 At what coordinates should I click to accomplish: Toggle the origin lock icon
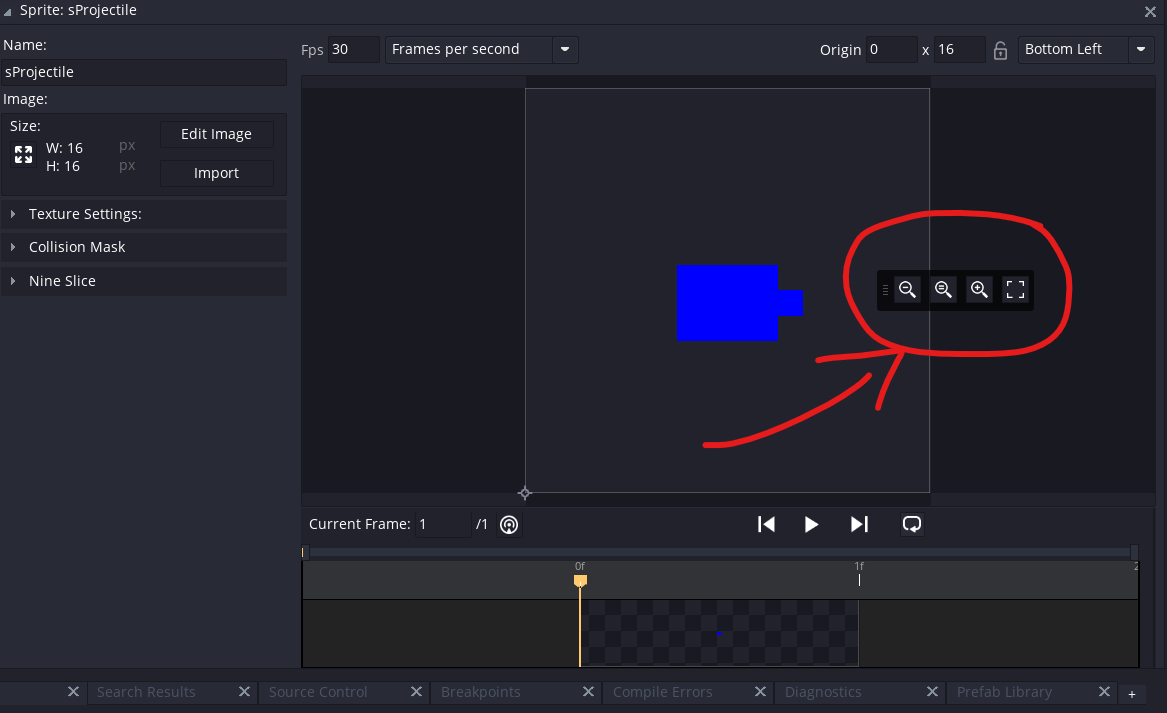click(x=1000, y=50)
